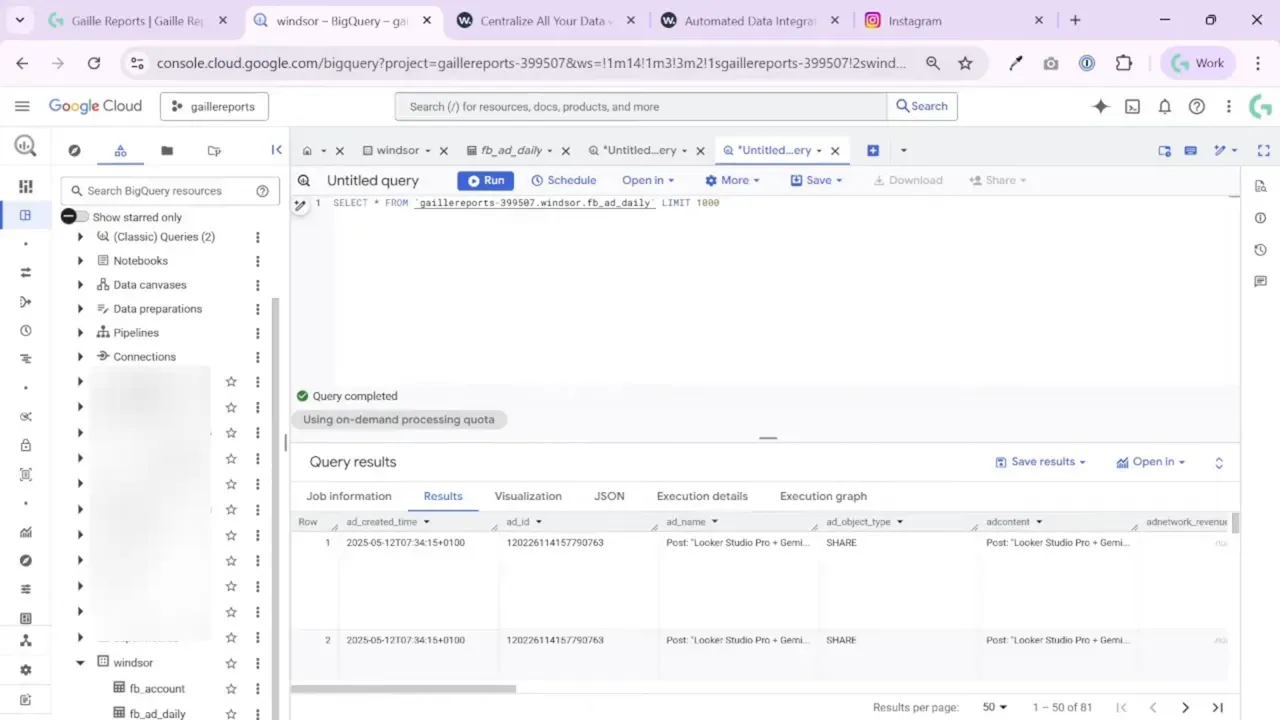Add a new query tab with plus button

[873, 150]
